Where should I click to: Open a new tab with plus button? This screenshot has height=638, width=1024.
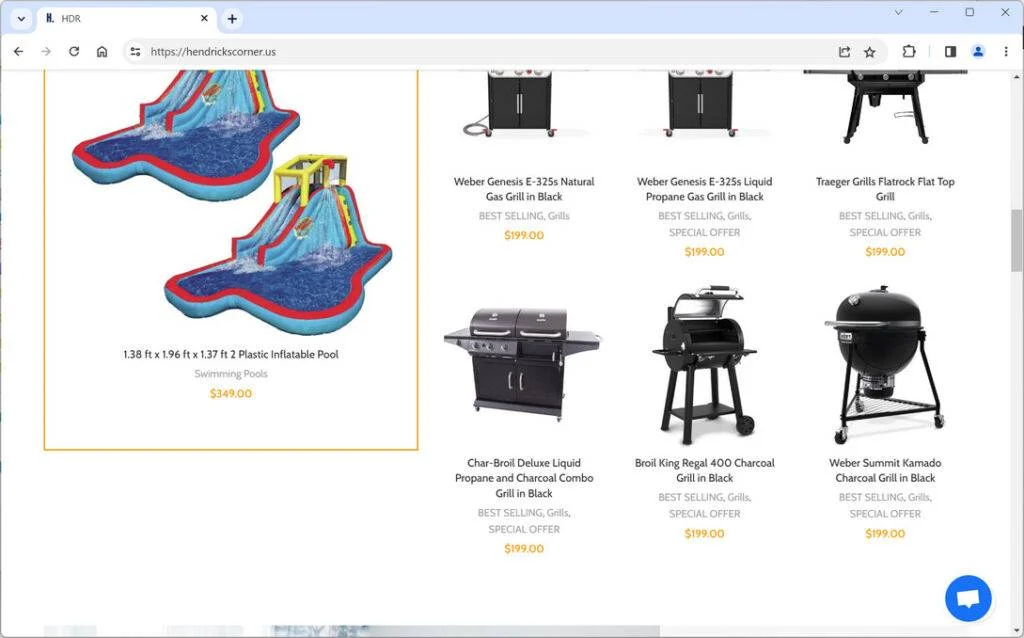coord(232,18)
